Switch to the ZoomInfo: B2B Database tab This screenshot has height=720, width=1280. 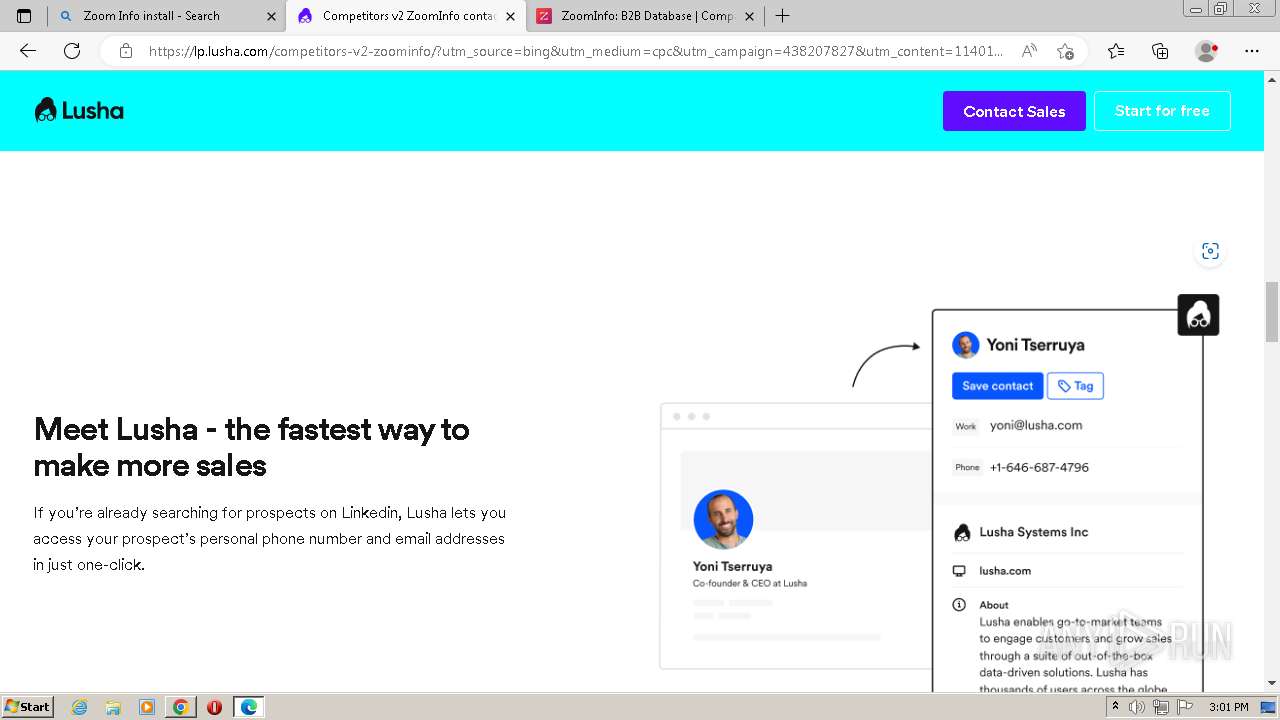pos(645,16)
